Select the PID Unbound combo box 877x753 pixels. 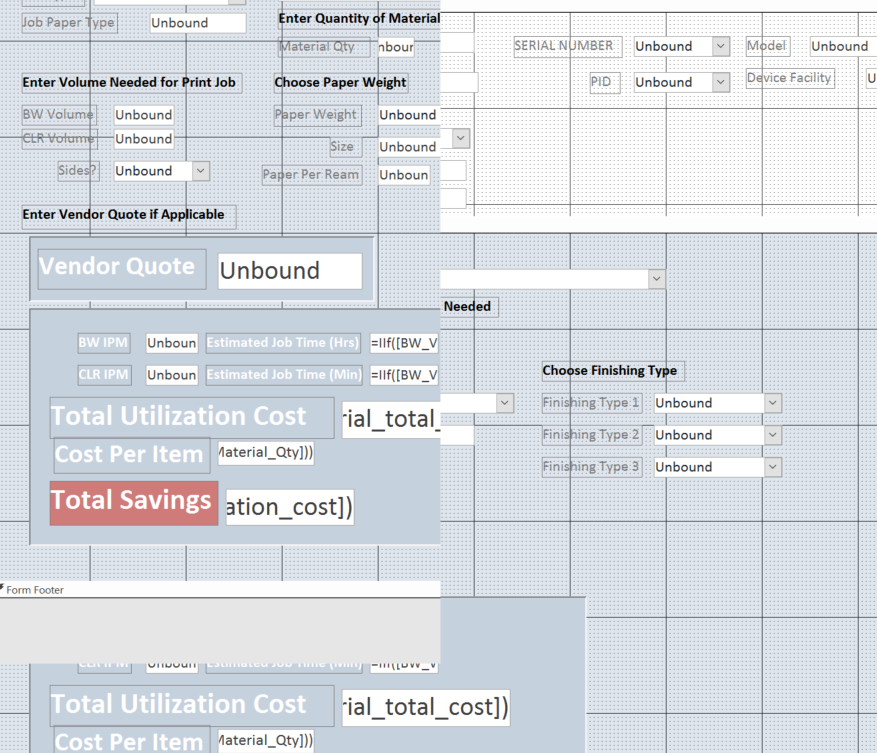pos(682,82)
